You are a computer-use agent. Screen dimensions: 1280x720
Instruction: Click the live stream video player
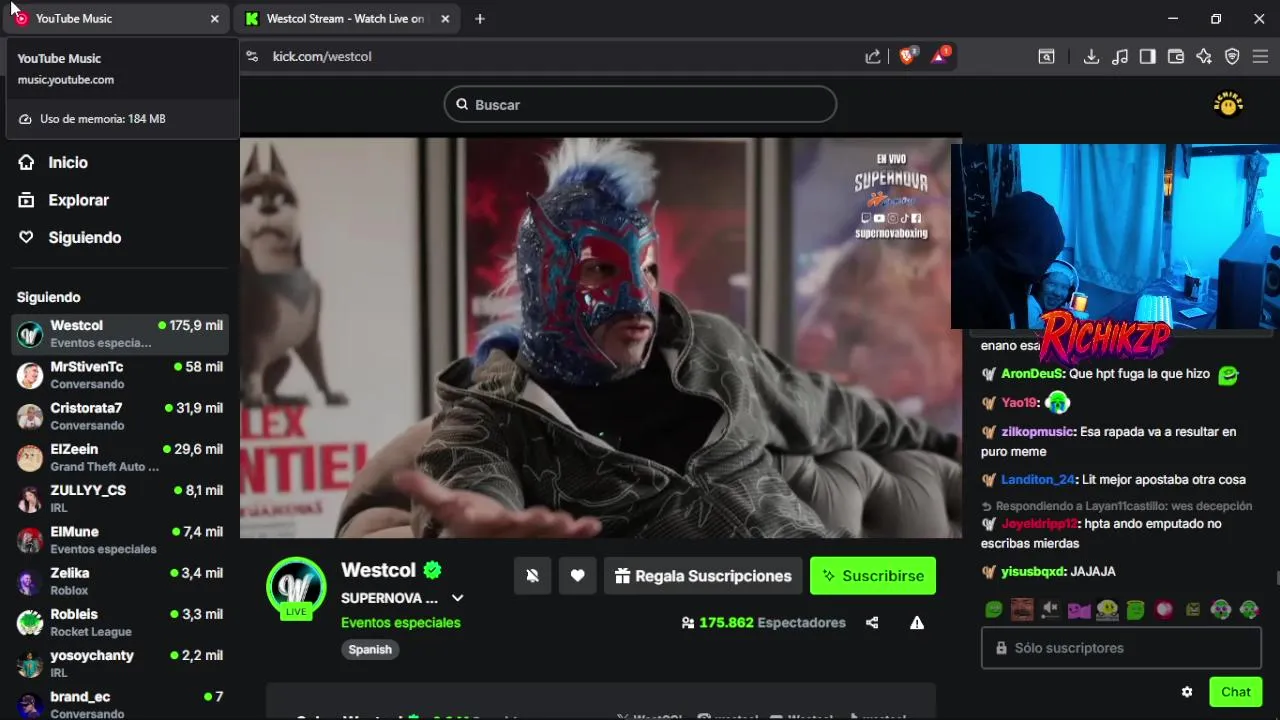tap(600, 337)
